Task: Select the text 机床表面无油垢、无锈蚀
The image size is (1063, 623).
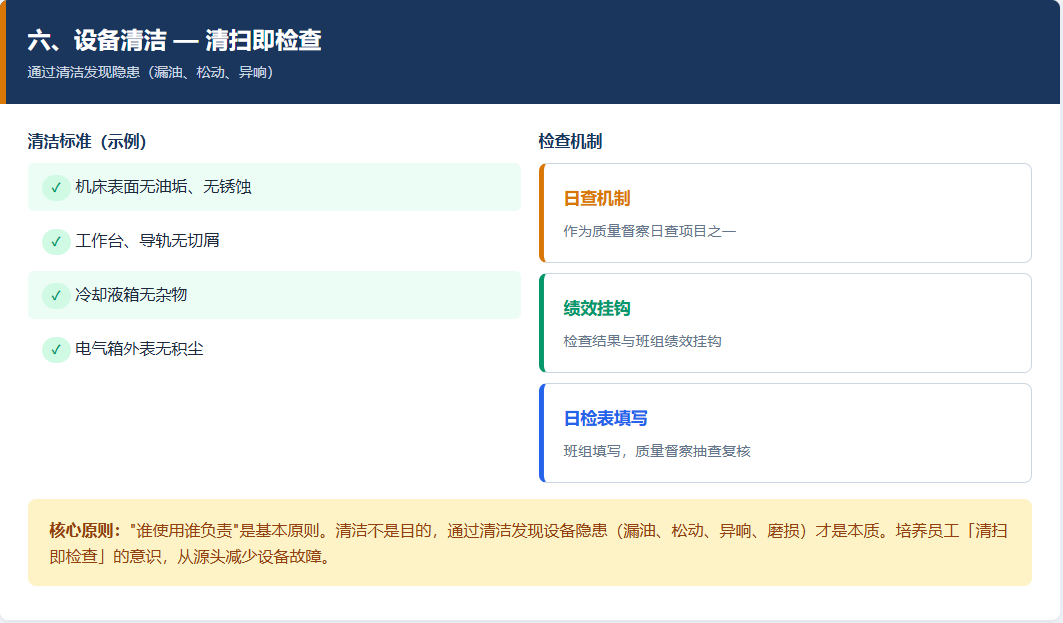Action: [163, 186]
